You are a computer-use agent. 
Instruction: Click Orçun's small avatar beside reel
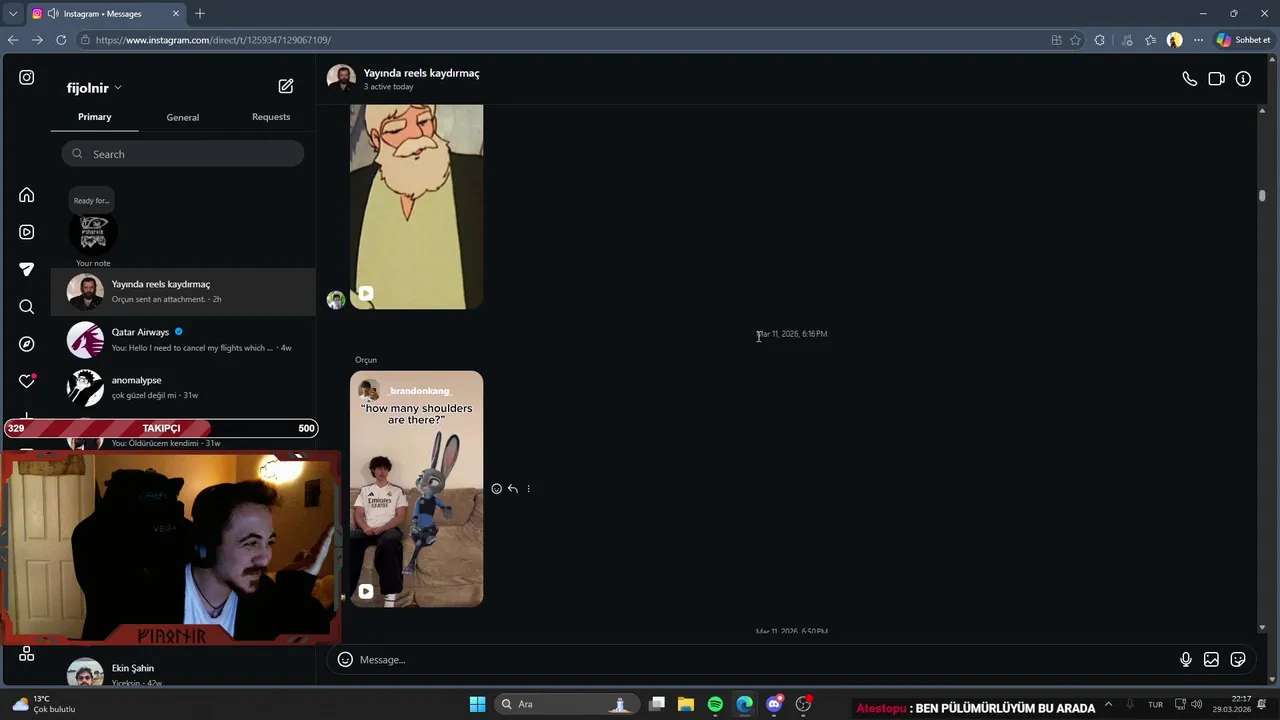336,300
